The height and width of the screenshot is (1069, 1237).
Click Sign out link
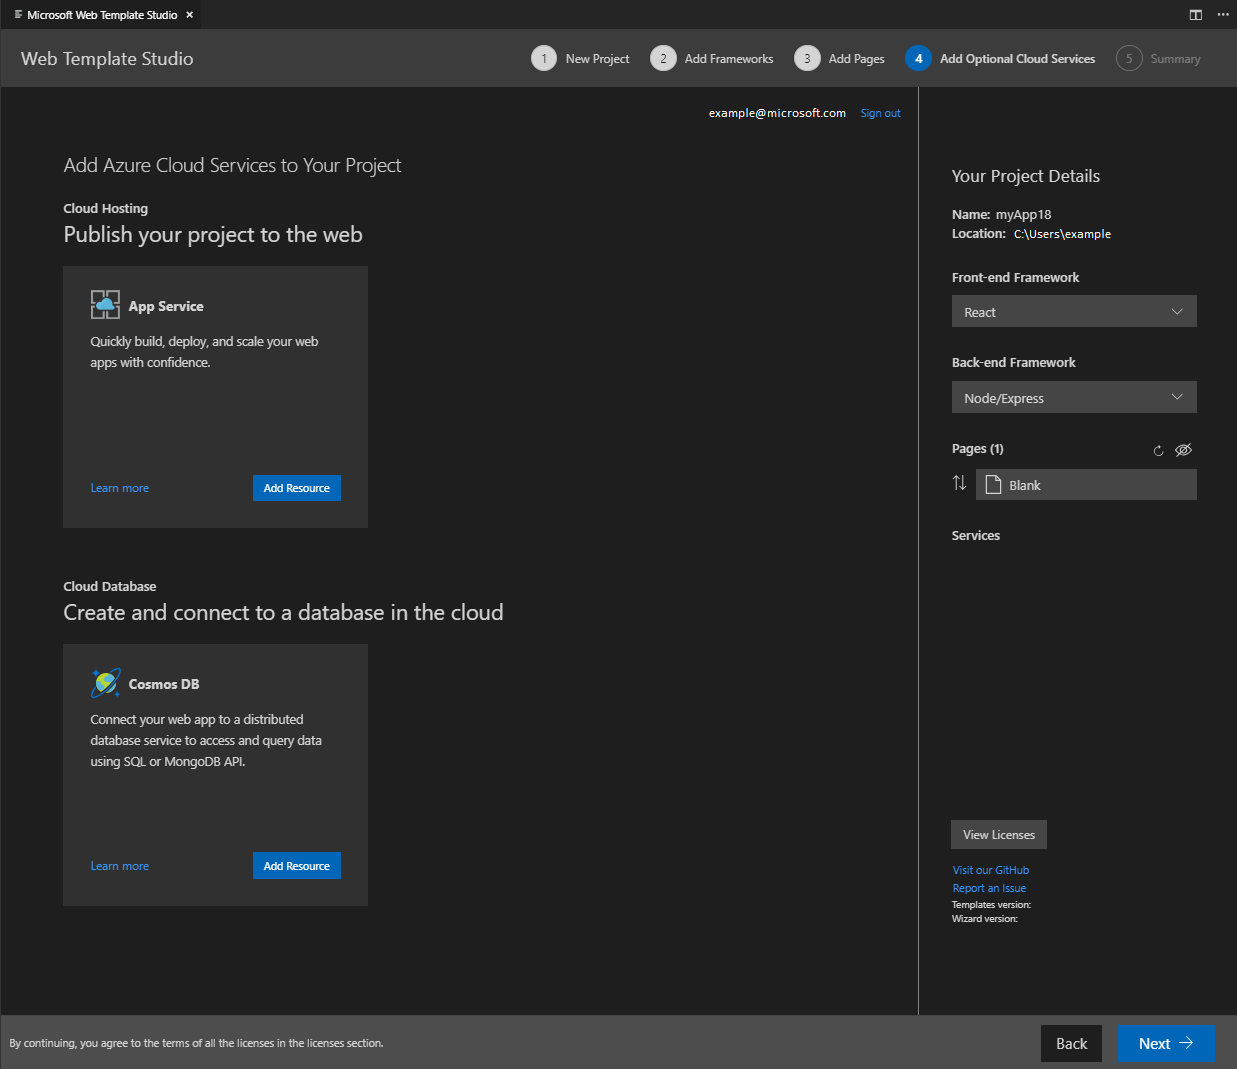click(880, 113)
